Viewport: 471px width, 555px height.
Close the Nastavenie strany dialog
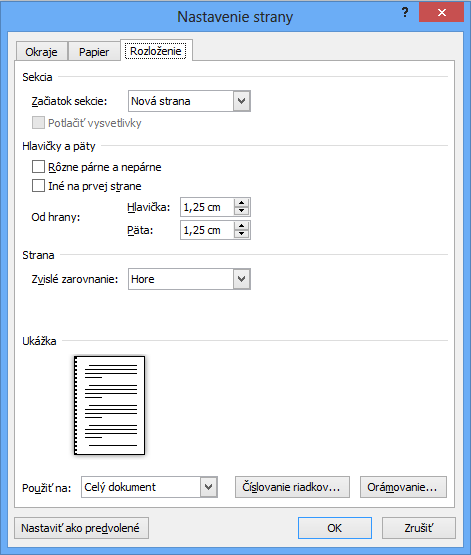click(x=441, y=12)
